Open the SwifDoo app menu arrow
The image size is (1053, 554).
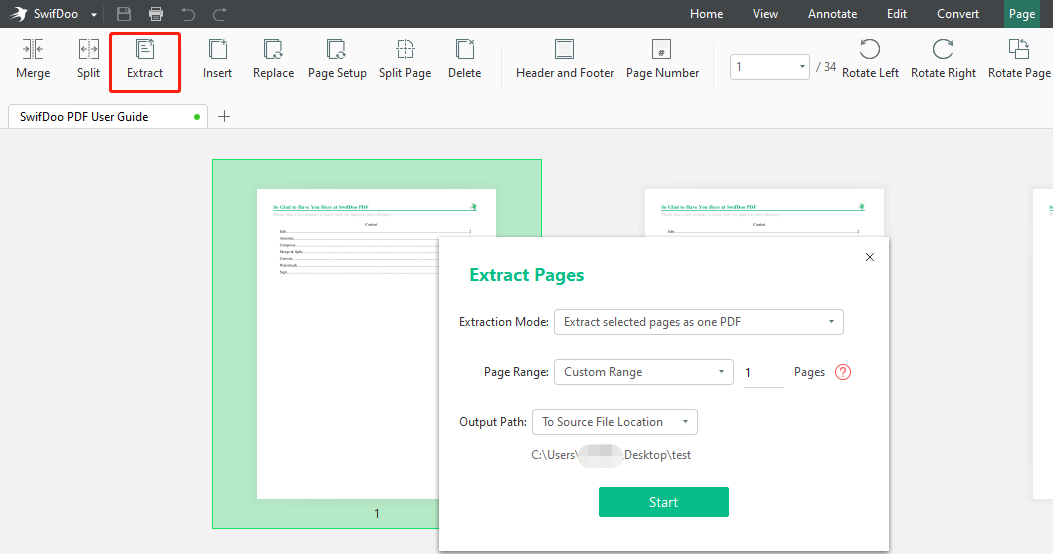coord(94,15)
